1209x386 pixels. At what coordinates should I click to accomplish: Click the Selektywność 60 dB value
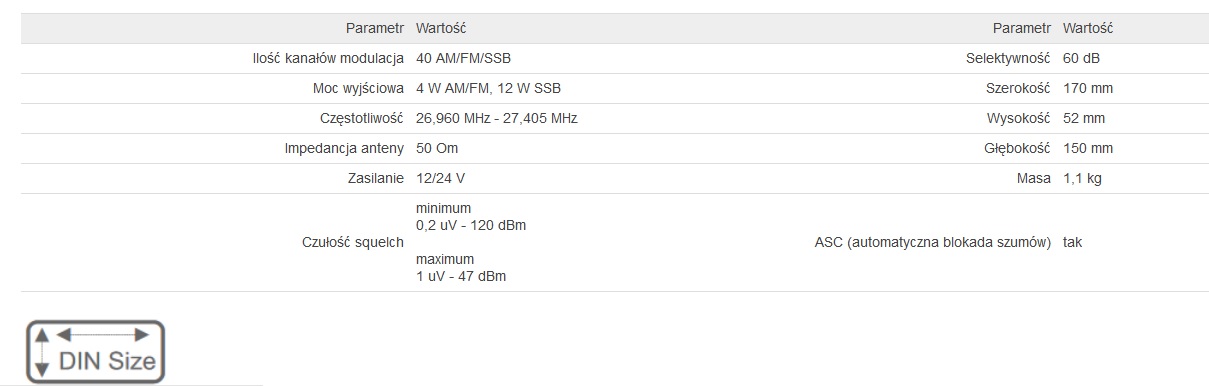(1081, 58)
